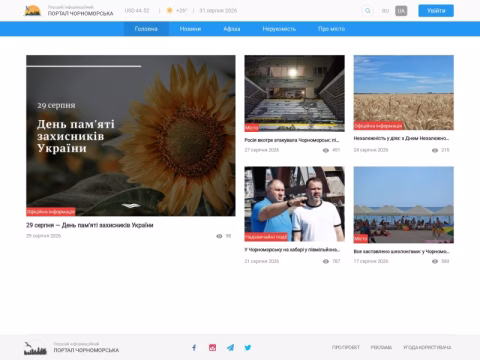Click the beach umbrellas thumbnail
This screenshot has height=360, width=480.
pos(404,205)
